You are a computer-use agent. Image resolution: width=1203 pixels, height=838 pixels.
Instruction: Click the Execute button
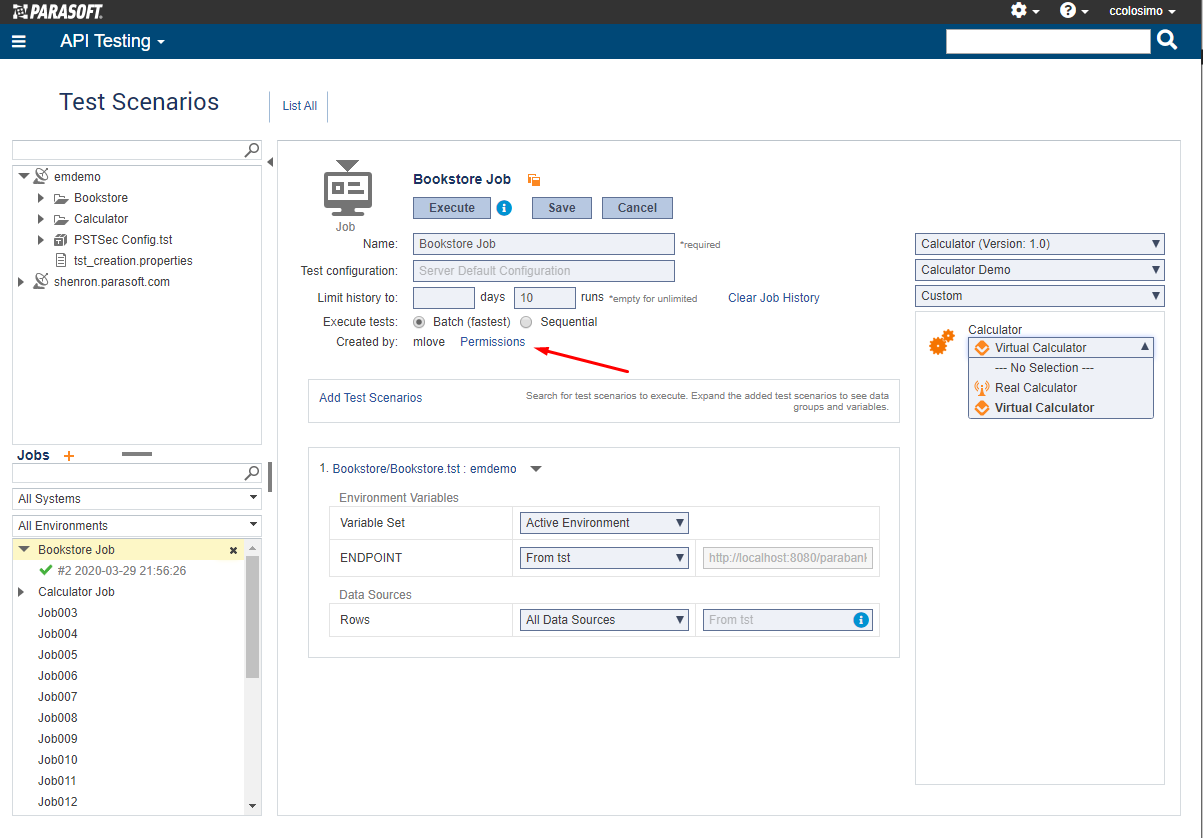(x=452, y=208)
